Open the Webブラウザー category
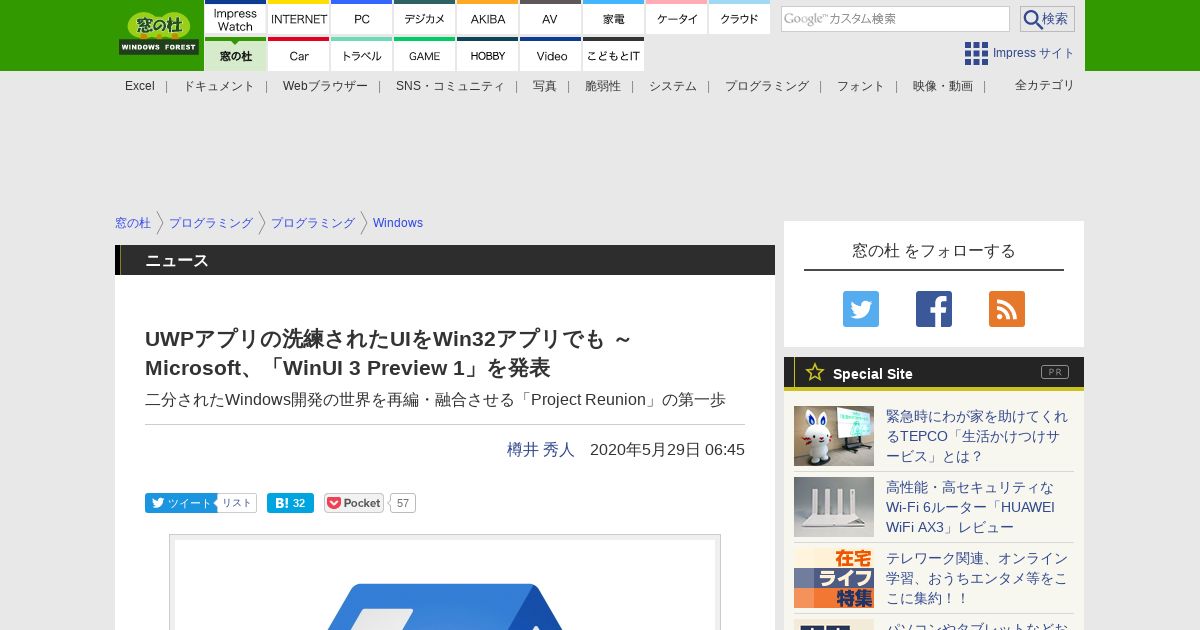The image size is (1200, 630). 325,86
